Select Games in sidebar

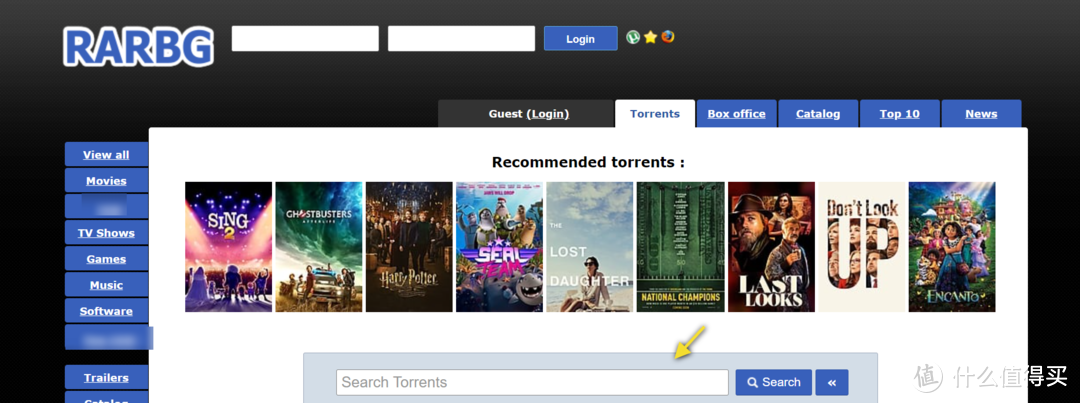[106, 259]
